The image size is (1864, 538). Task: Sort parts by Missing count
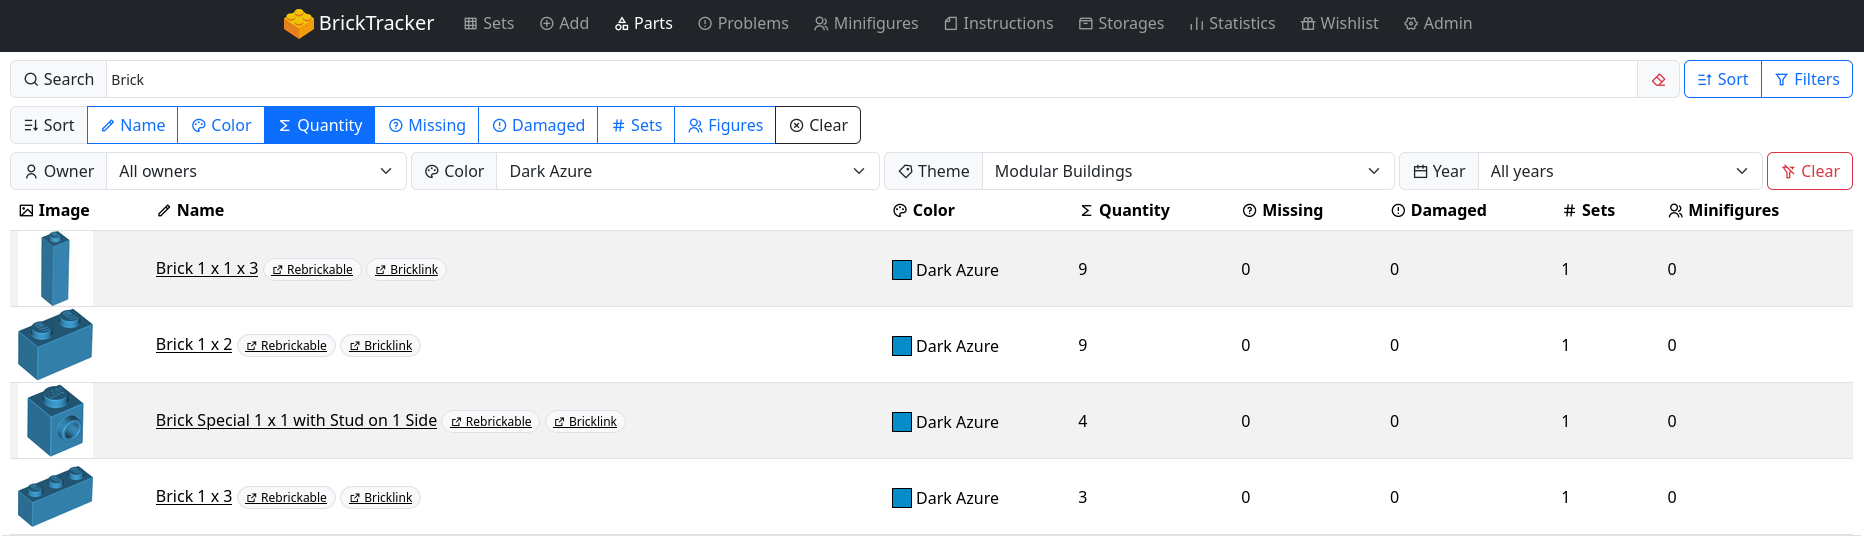[x=427, y=125]
